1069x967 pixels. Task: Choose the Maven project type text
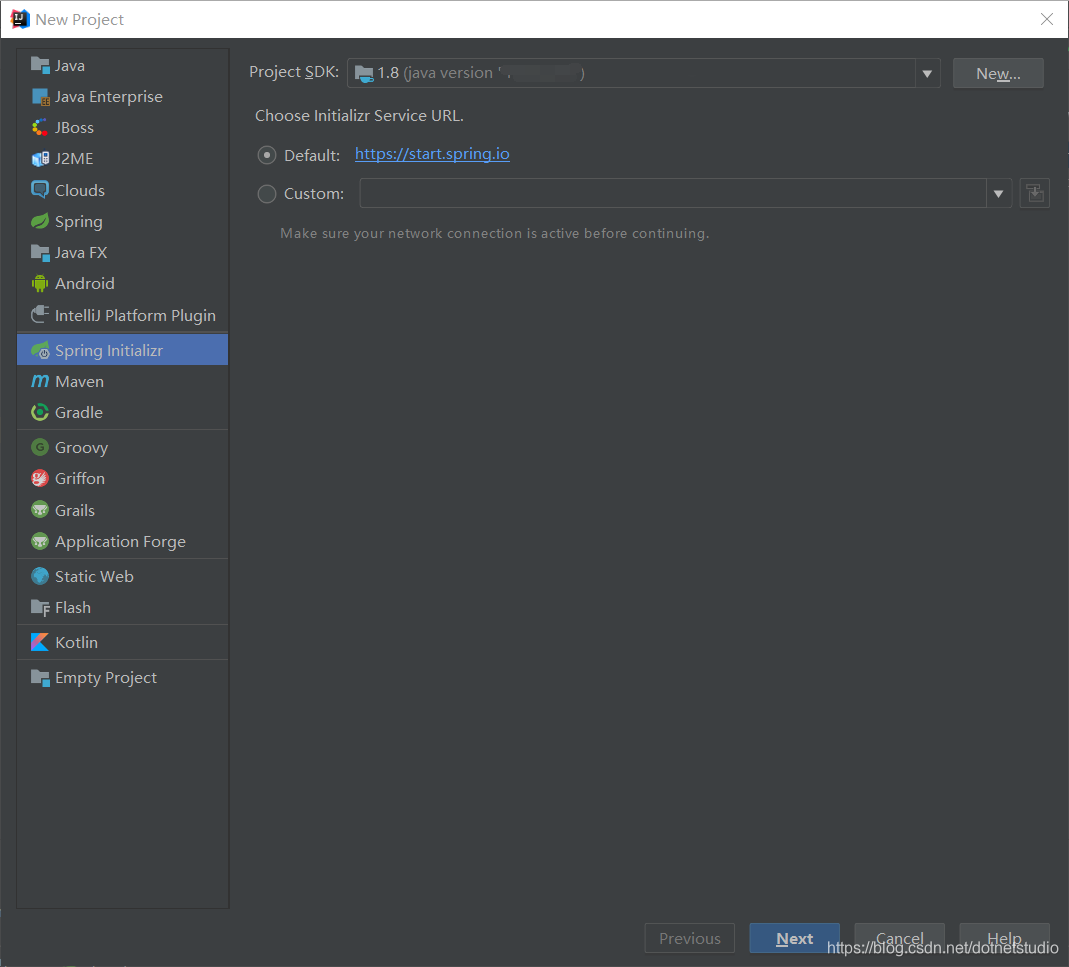pos(79,381)
